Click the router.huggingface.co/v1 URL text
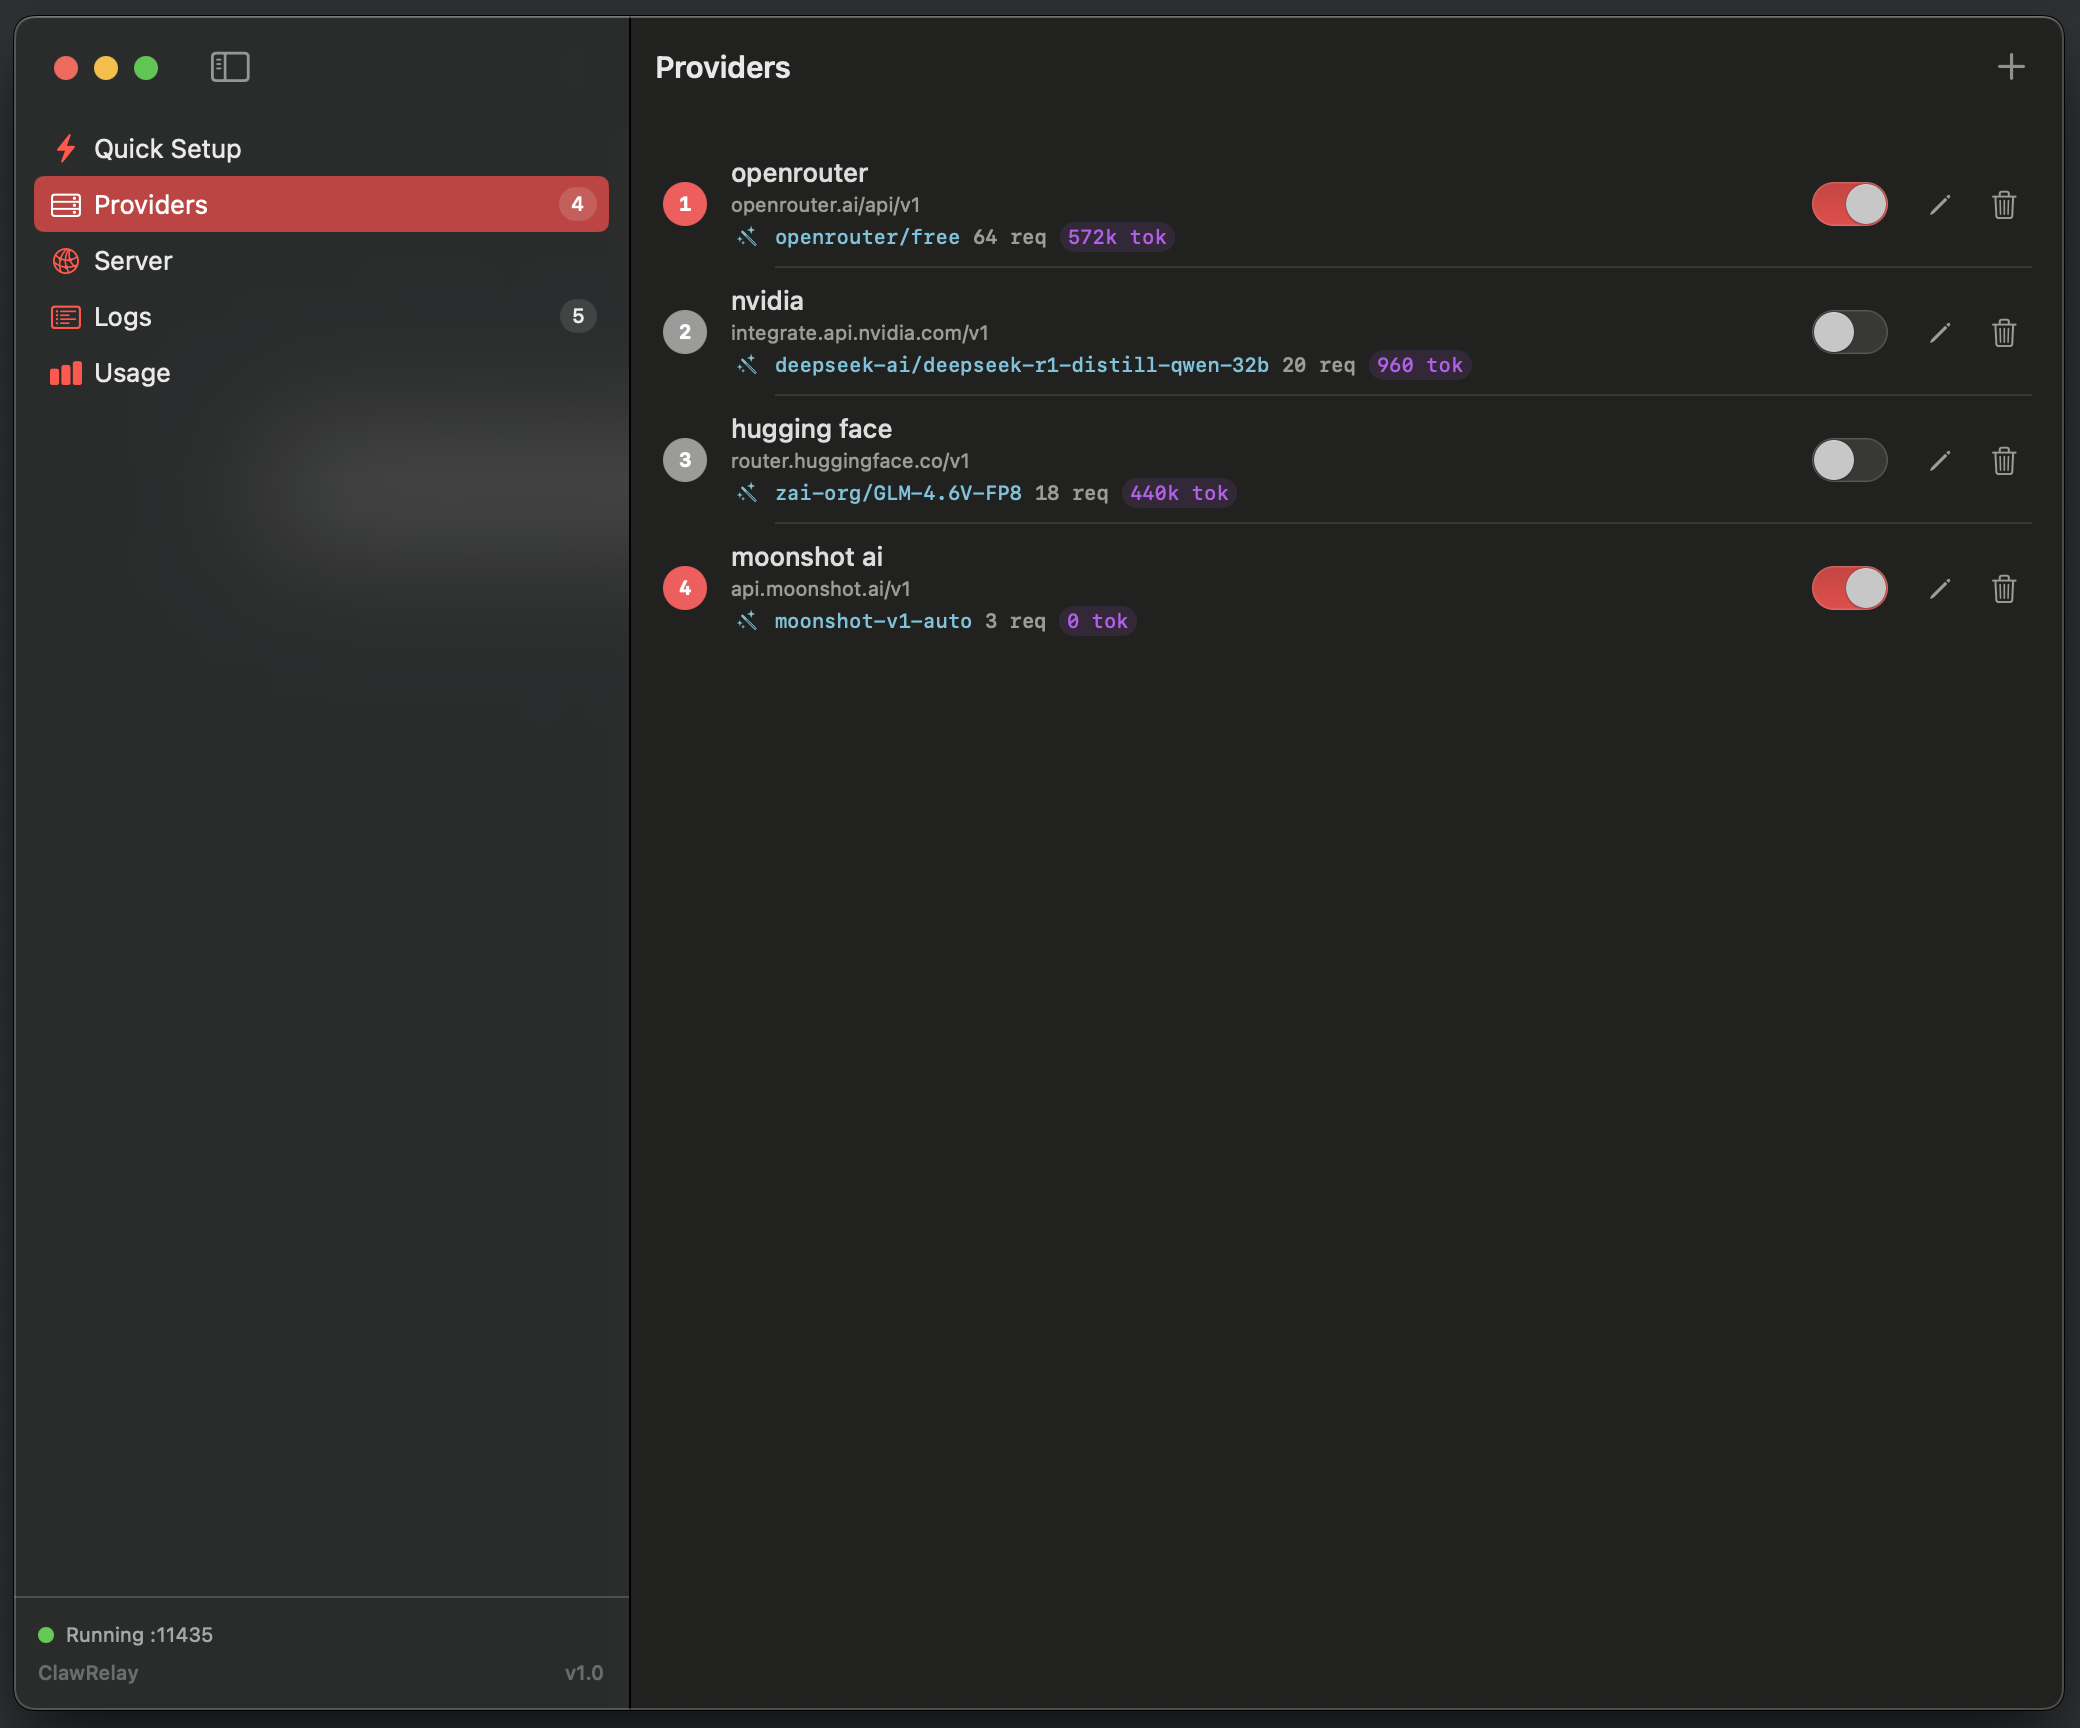This screenshot has width=2080, height=1728. pos(850,461)
